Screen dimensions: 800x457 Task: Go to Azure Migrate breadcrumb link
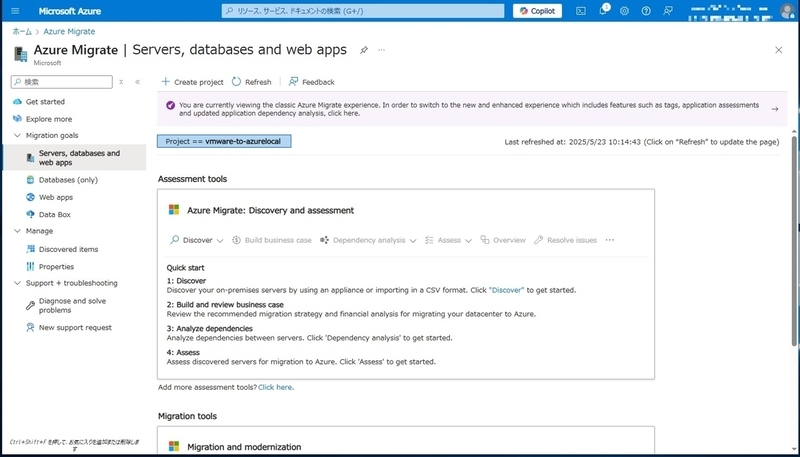pyautogui.click(x=69, y=31)
